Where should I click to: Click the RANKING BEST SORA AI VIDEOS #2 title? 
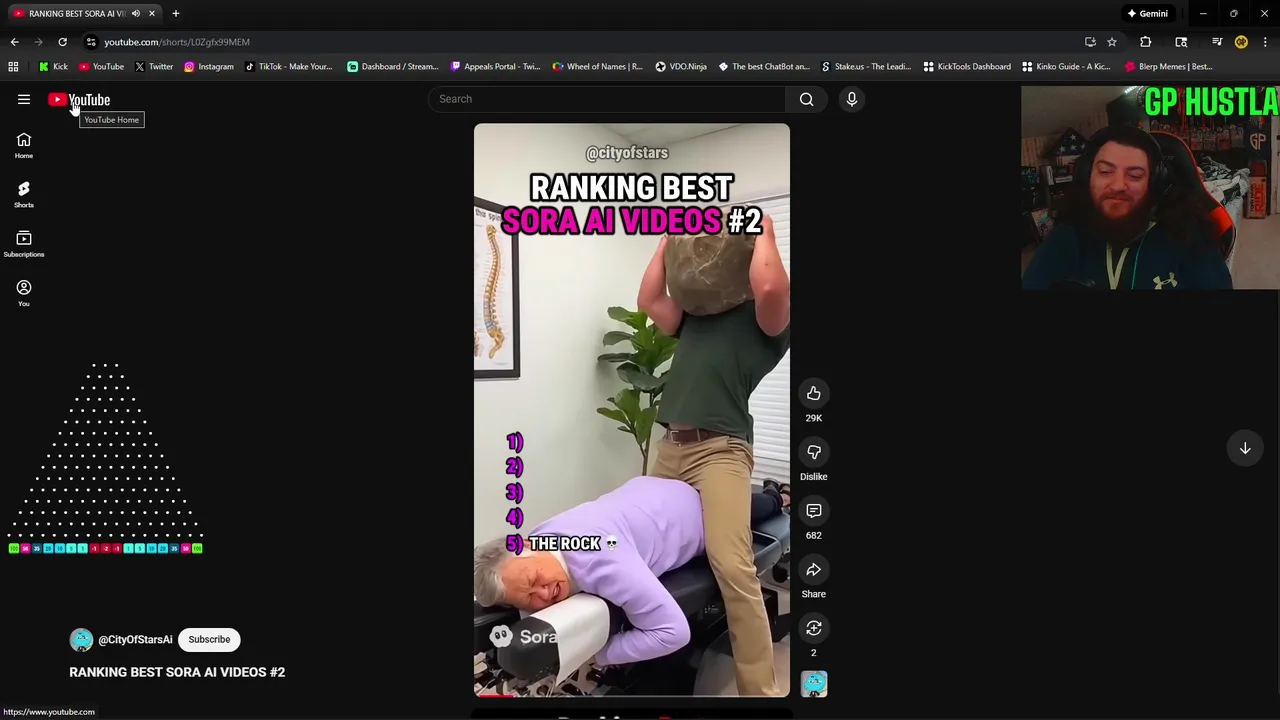[x=177, y=672]
